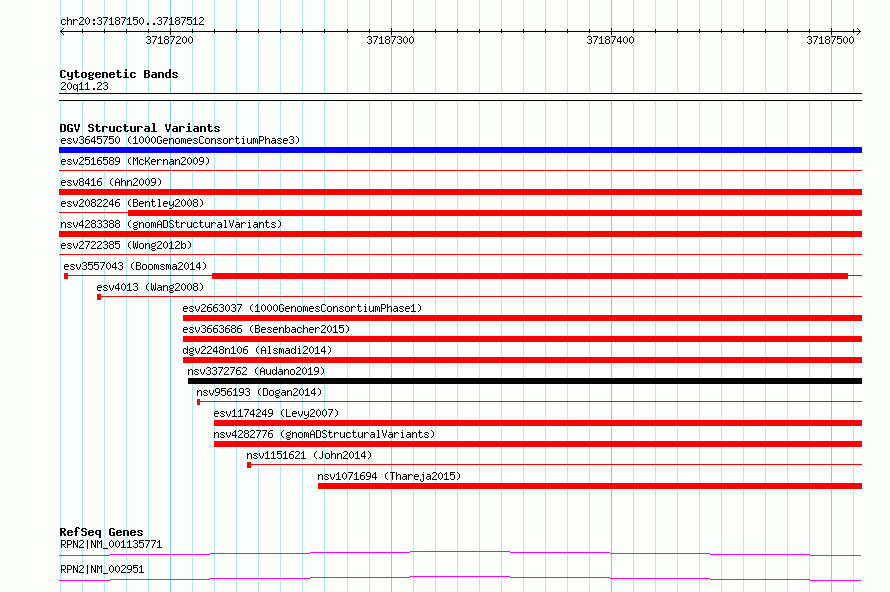Viewport: 890px width, 592px height.
Task: Click the left arrowhead of the ruler
Action: click(62, 32)
